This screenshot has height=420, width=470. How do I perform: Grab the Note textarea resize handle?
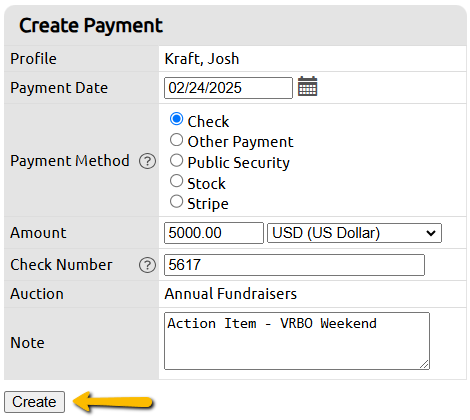pyautogui.click(x=424, y=364)
